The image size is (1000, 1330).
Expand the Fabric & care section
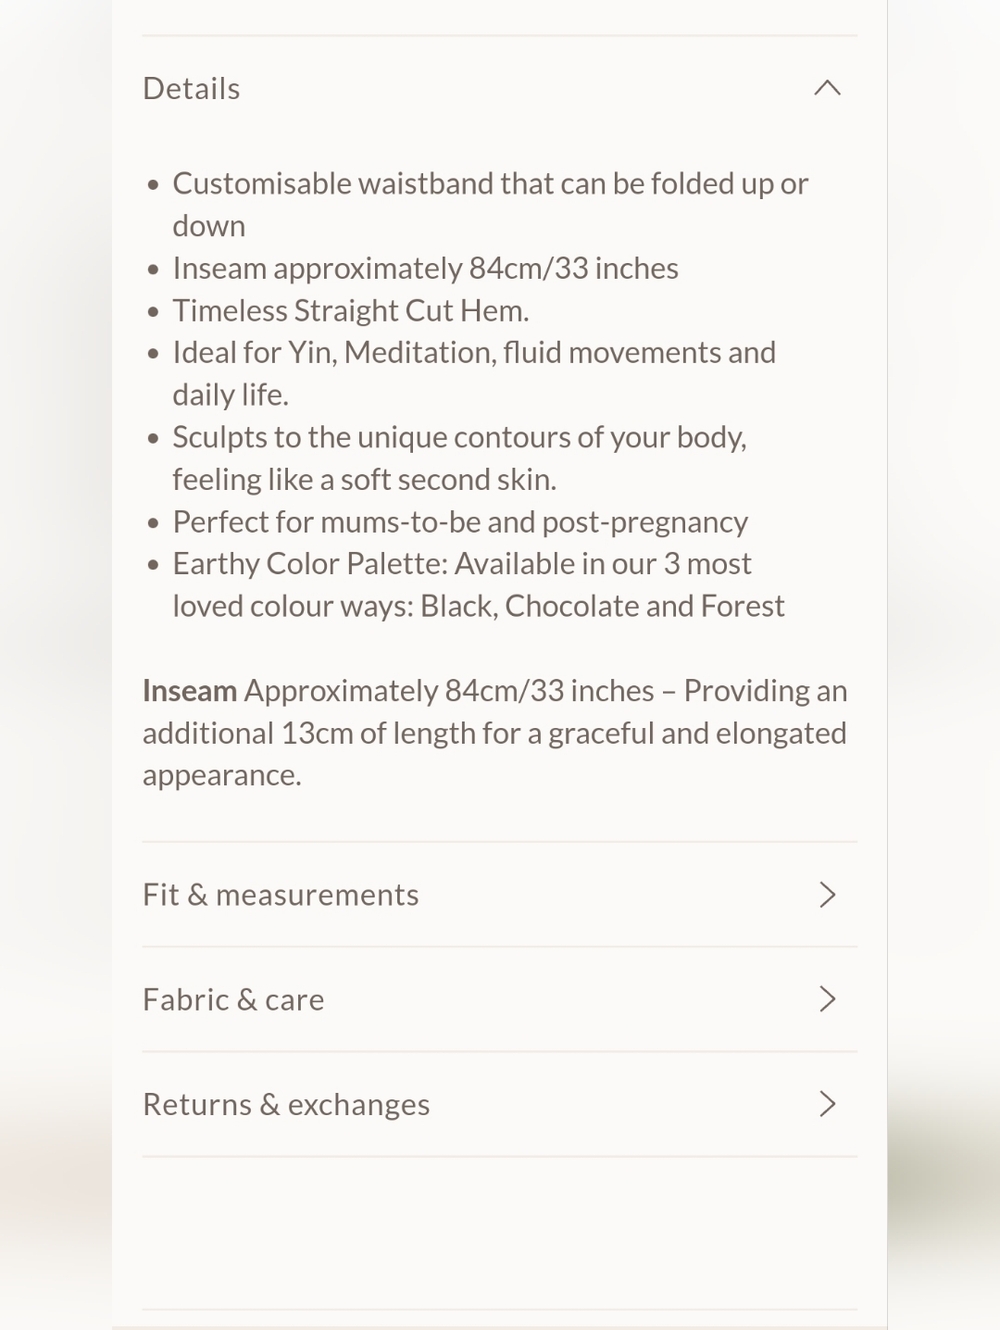(499, 999)
